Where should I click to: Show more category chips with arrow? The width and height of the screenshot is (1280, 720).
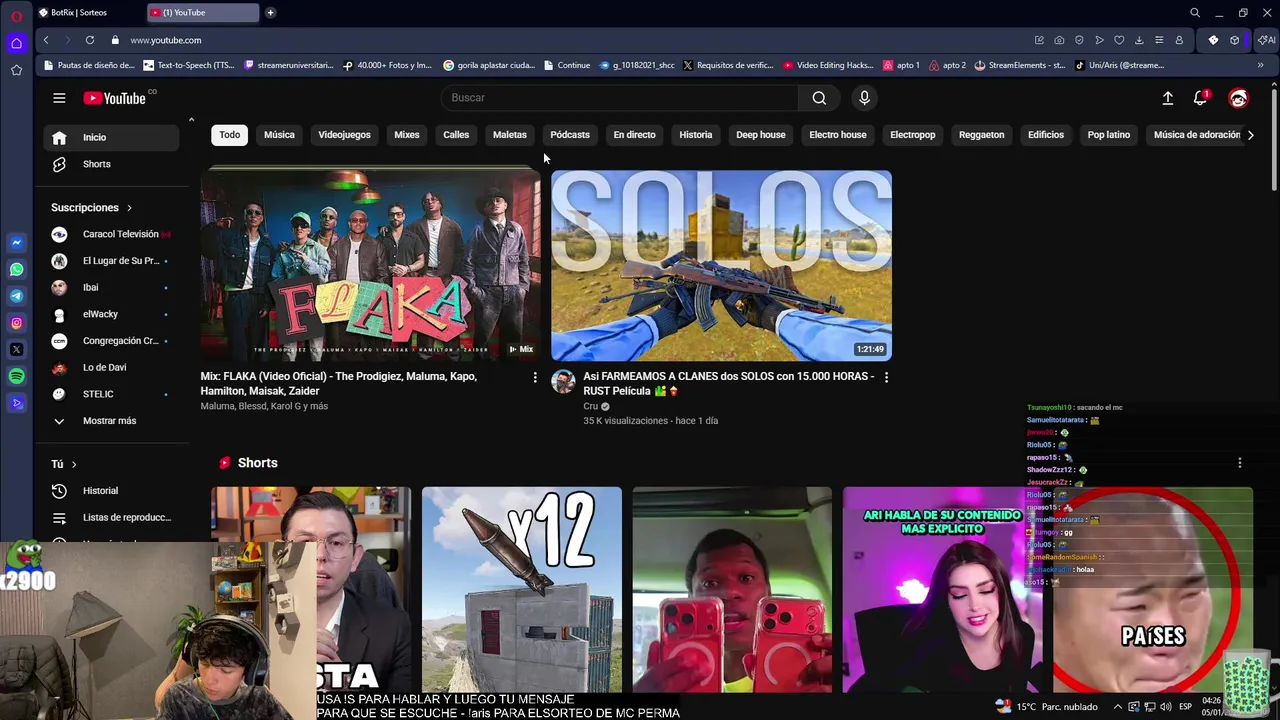coord(1250,135)
